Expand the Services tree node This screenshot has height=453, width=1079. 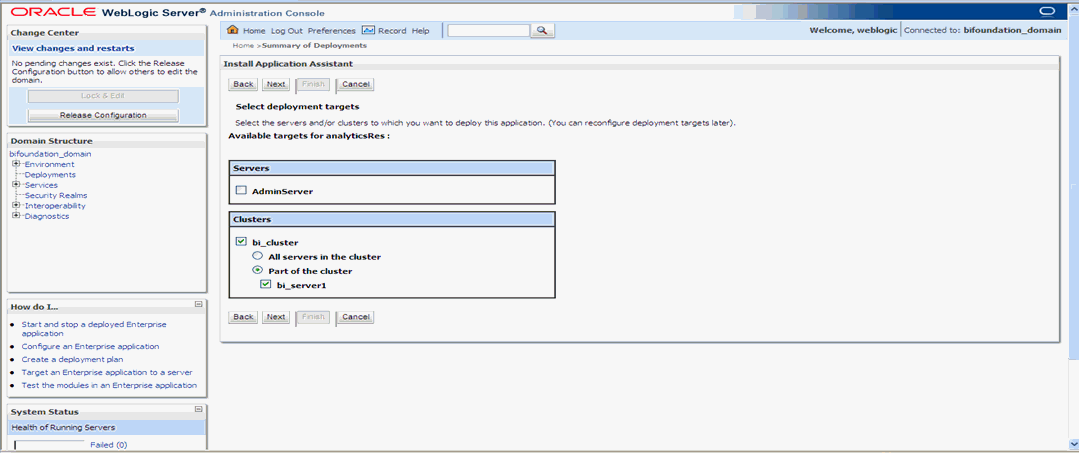tap(15, 185)
